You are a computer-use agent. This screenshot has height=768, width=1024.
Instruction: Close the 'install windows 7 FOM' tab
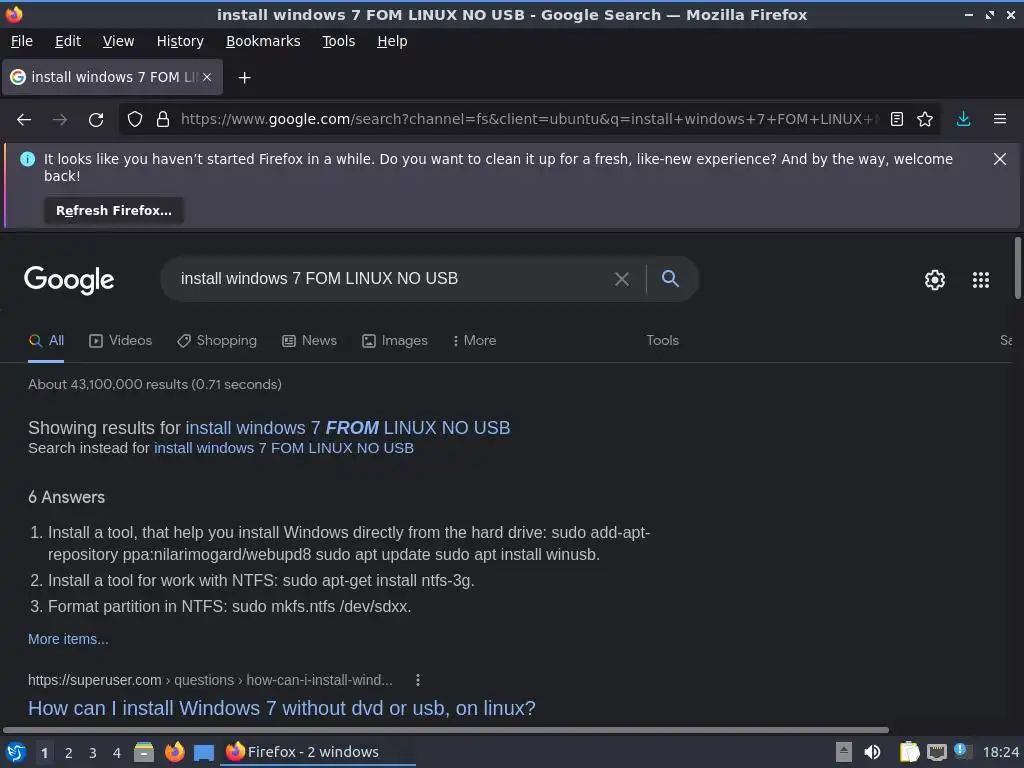(207, 77)
